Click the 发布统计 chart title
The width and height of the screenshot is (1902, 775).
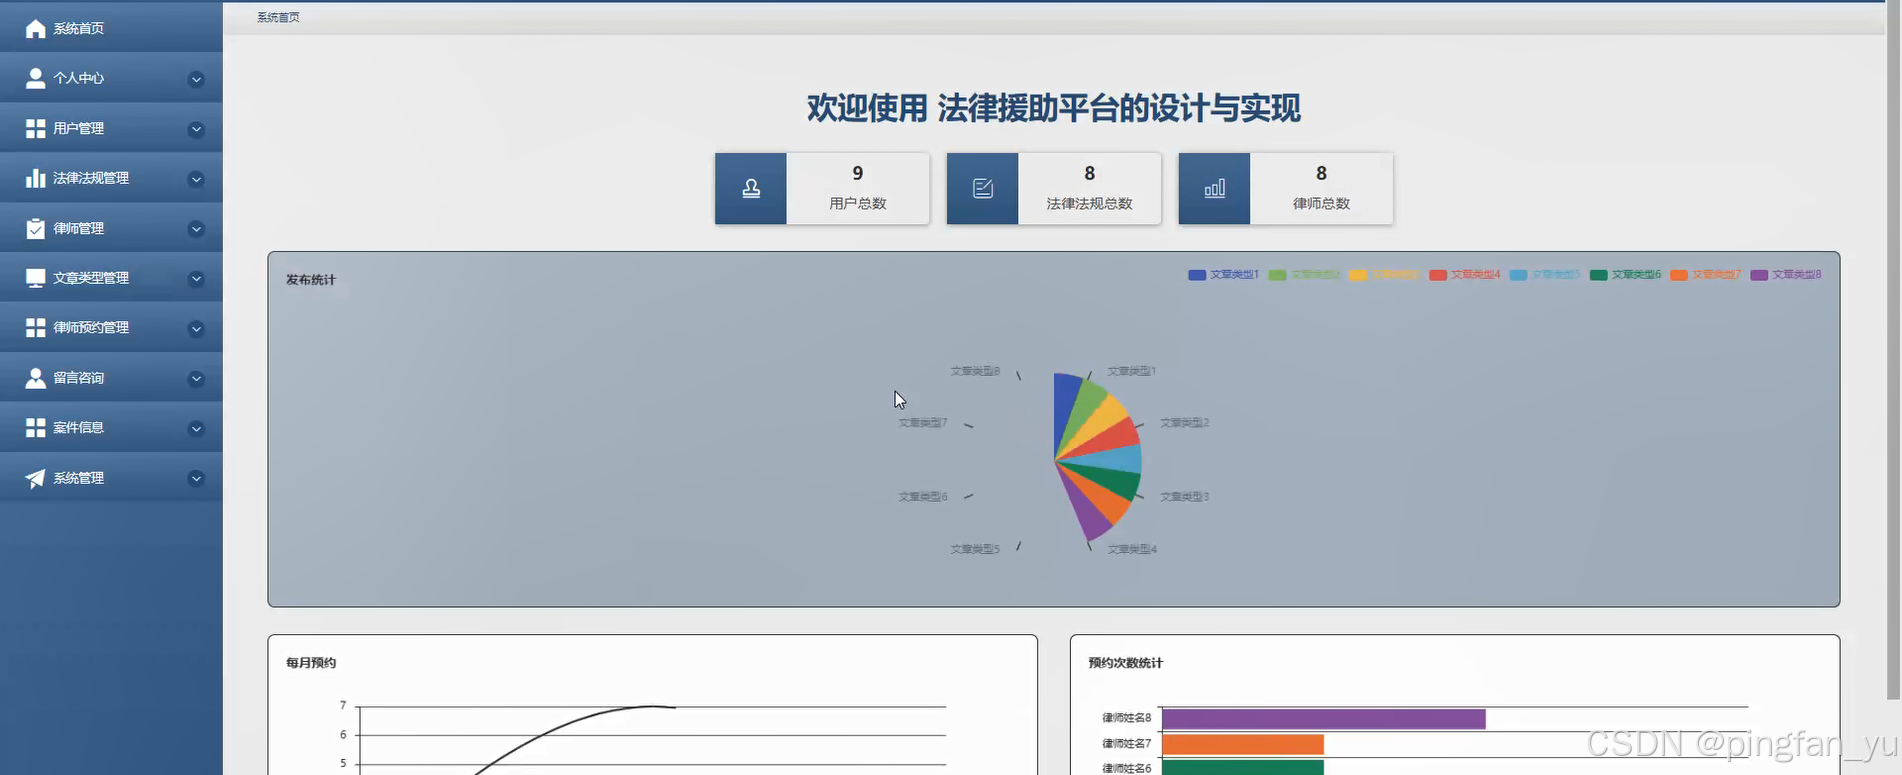coord(311,280)
